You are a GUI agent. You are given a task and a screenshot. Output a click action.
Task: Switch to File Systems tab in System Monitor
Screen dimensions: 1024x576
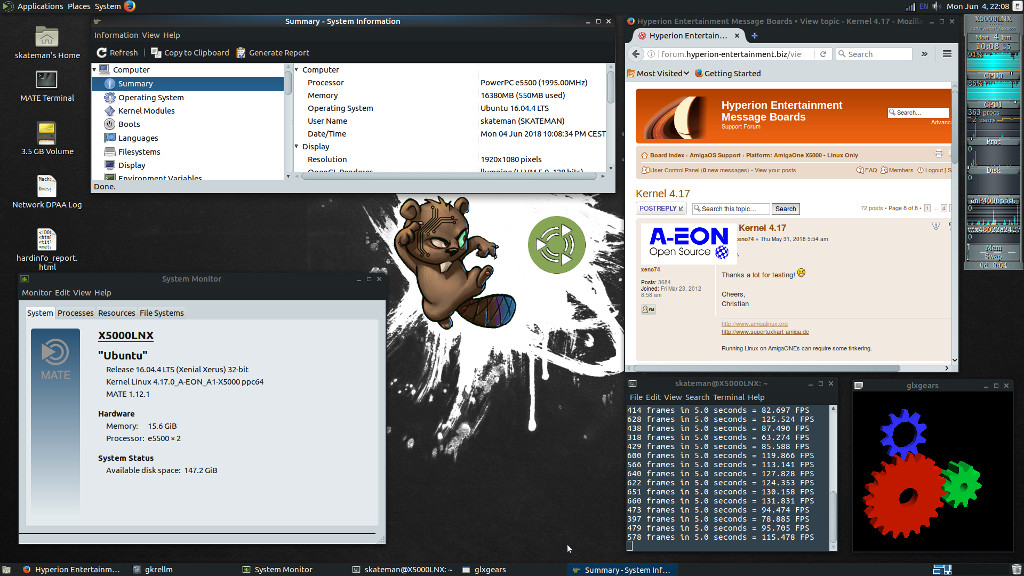[161, 313]
